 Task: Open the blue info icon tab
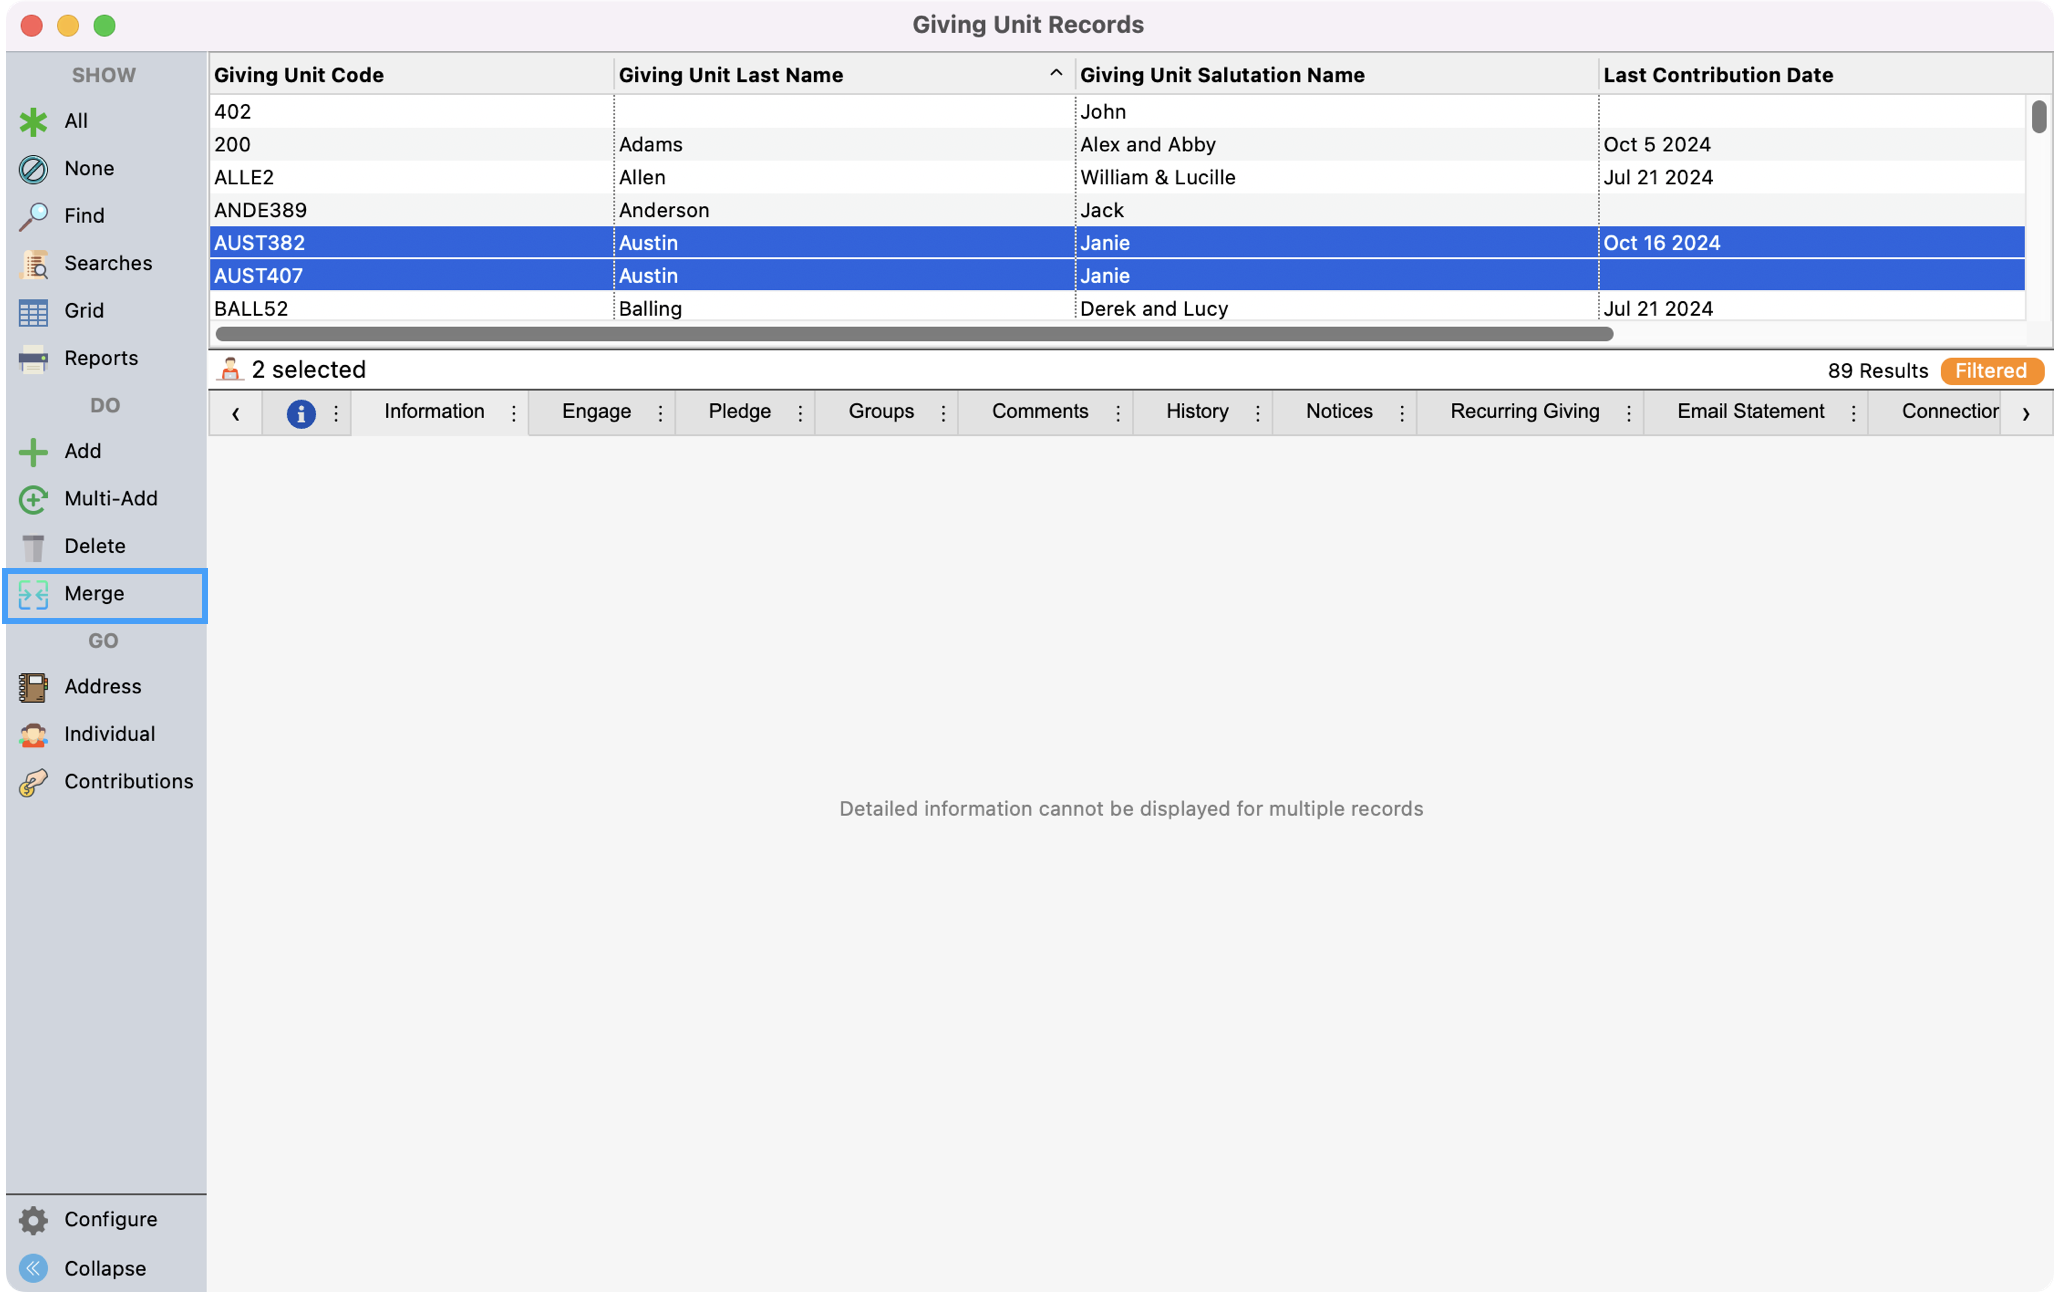[x=300, y=413]
